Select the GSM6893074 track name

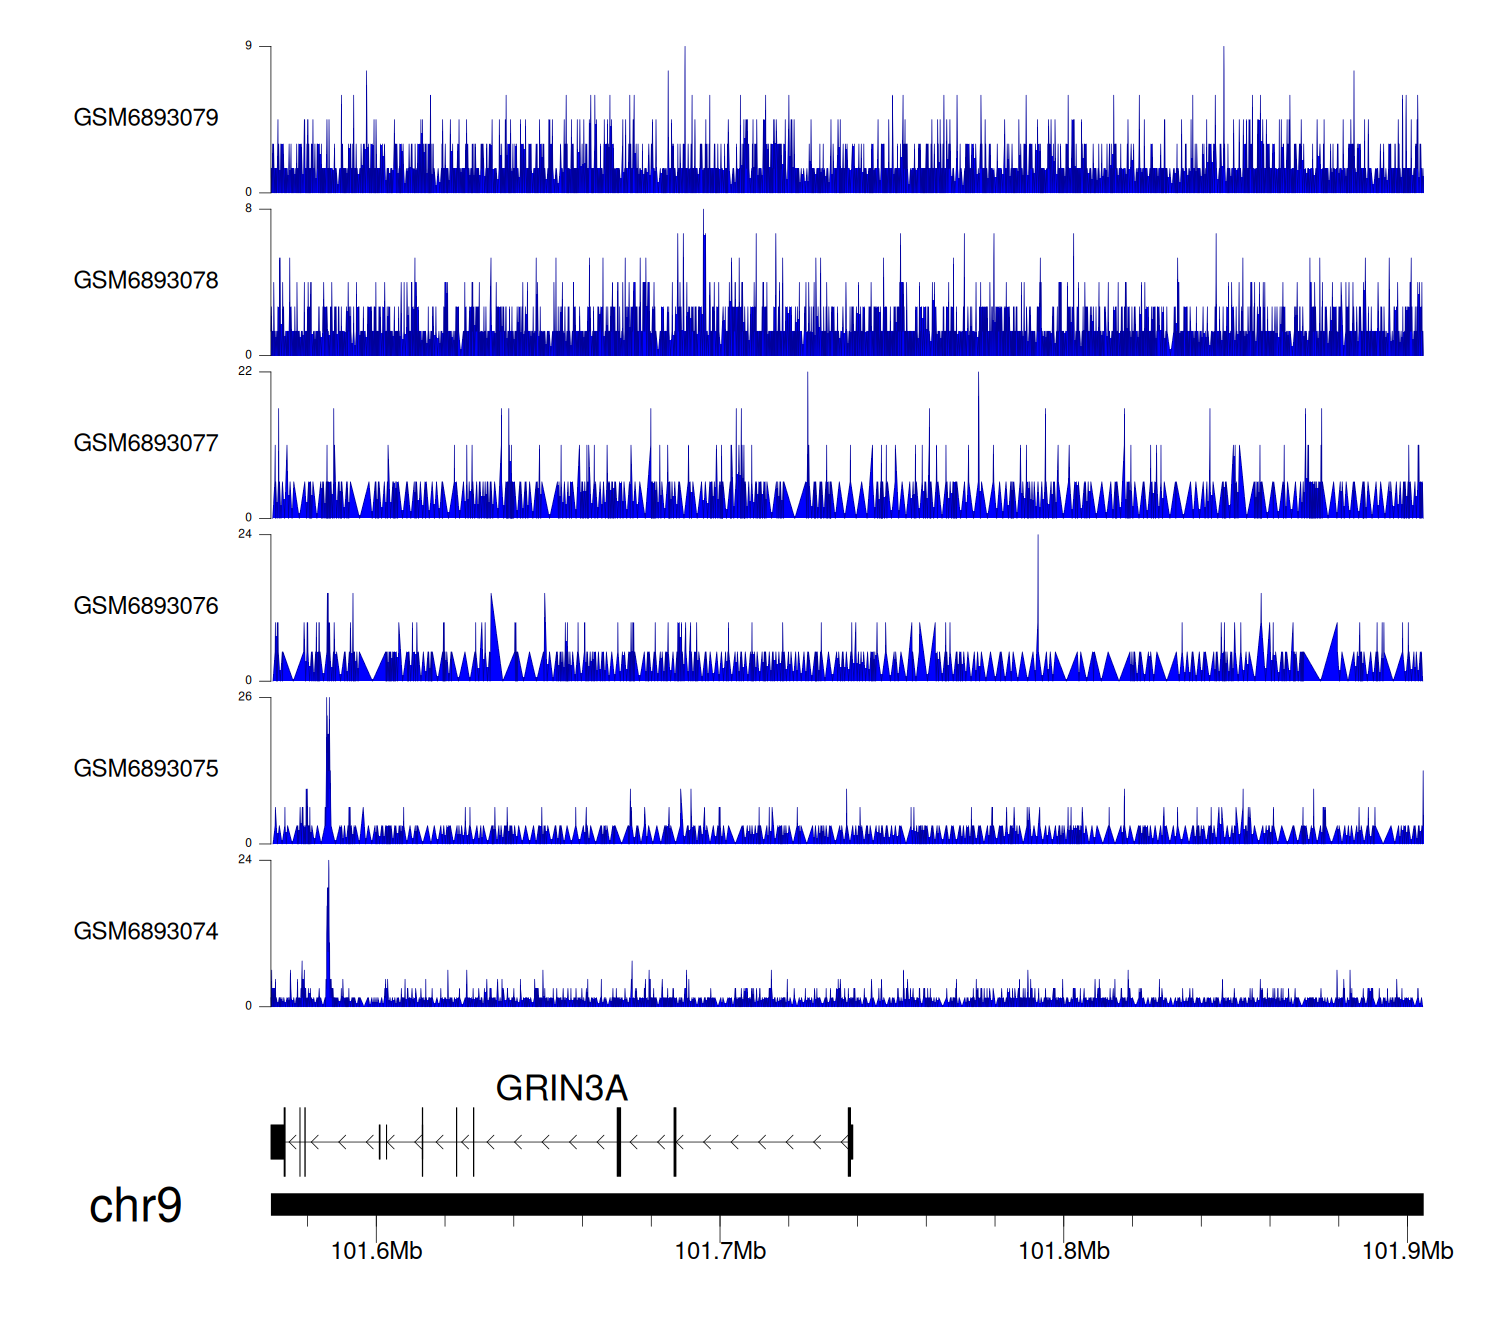click(146, 932)
